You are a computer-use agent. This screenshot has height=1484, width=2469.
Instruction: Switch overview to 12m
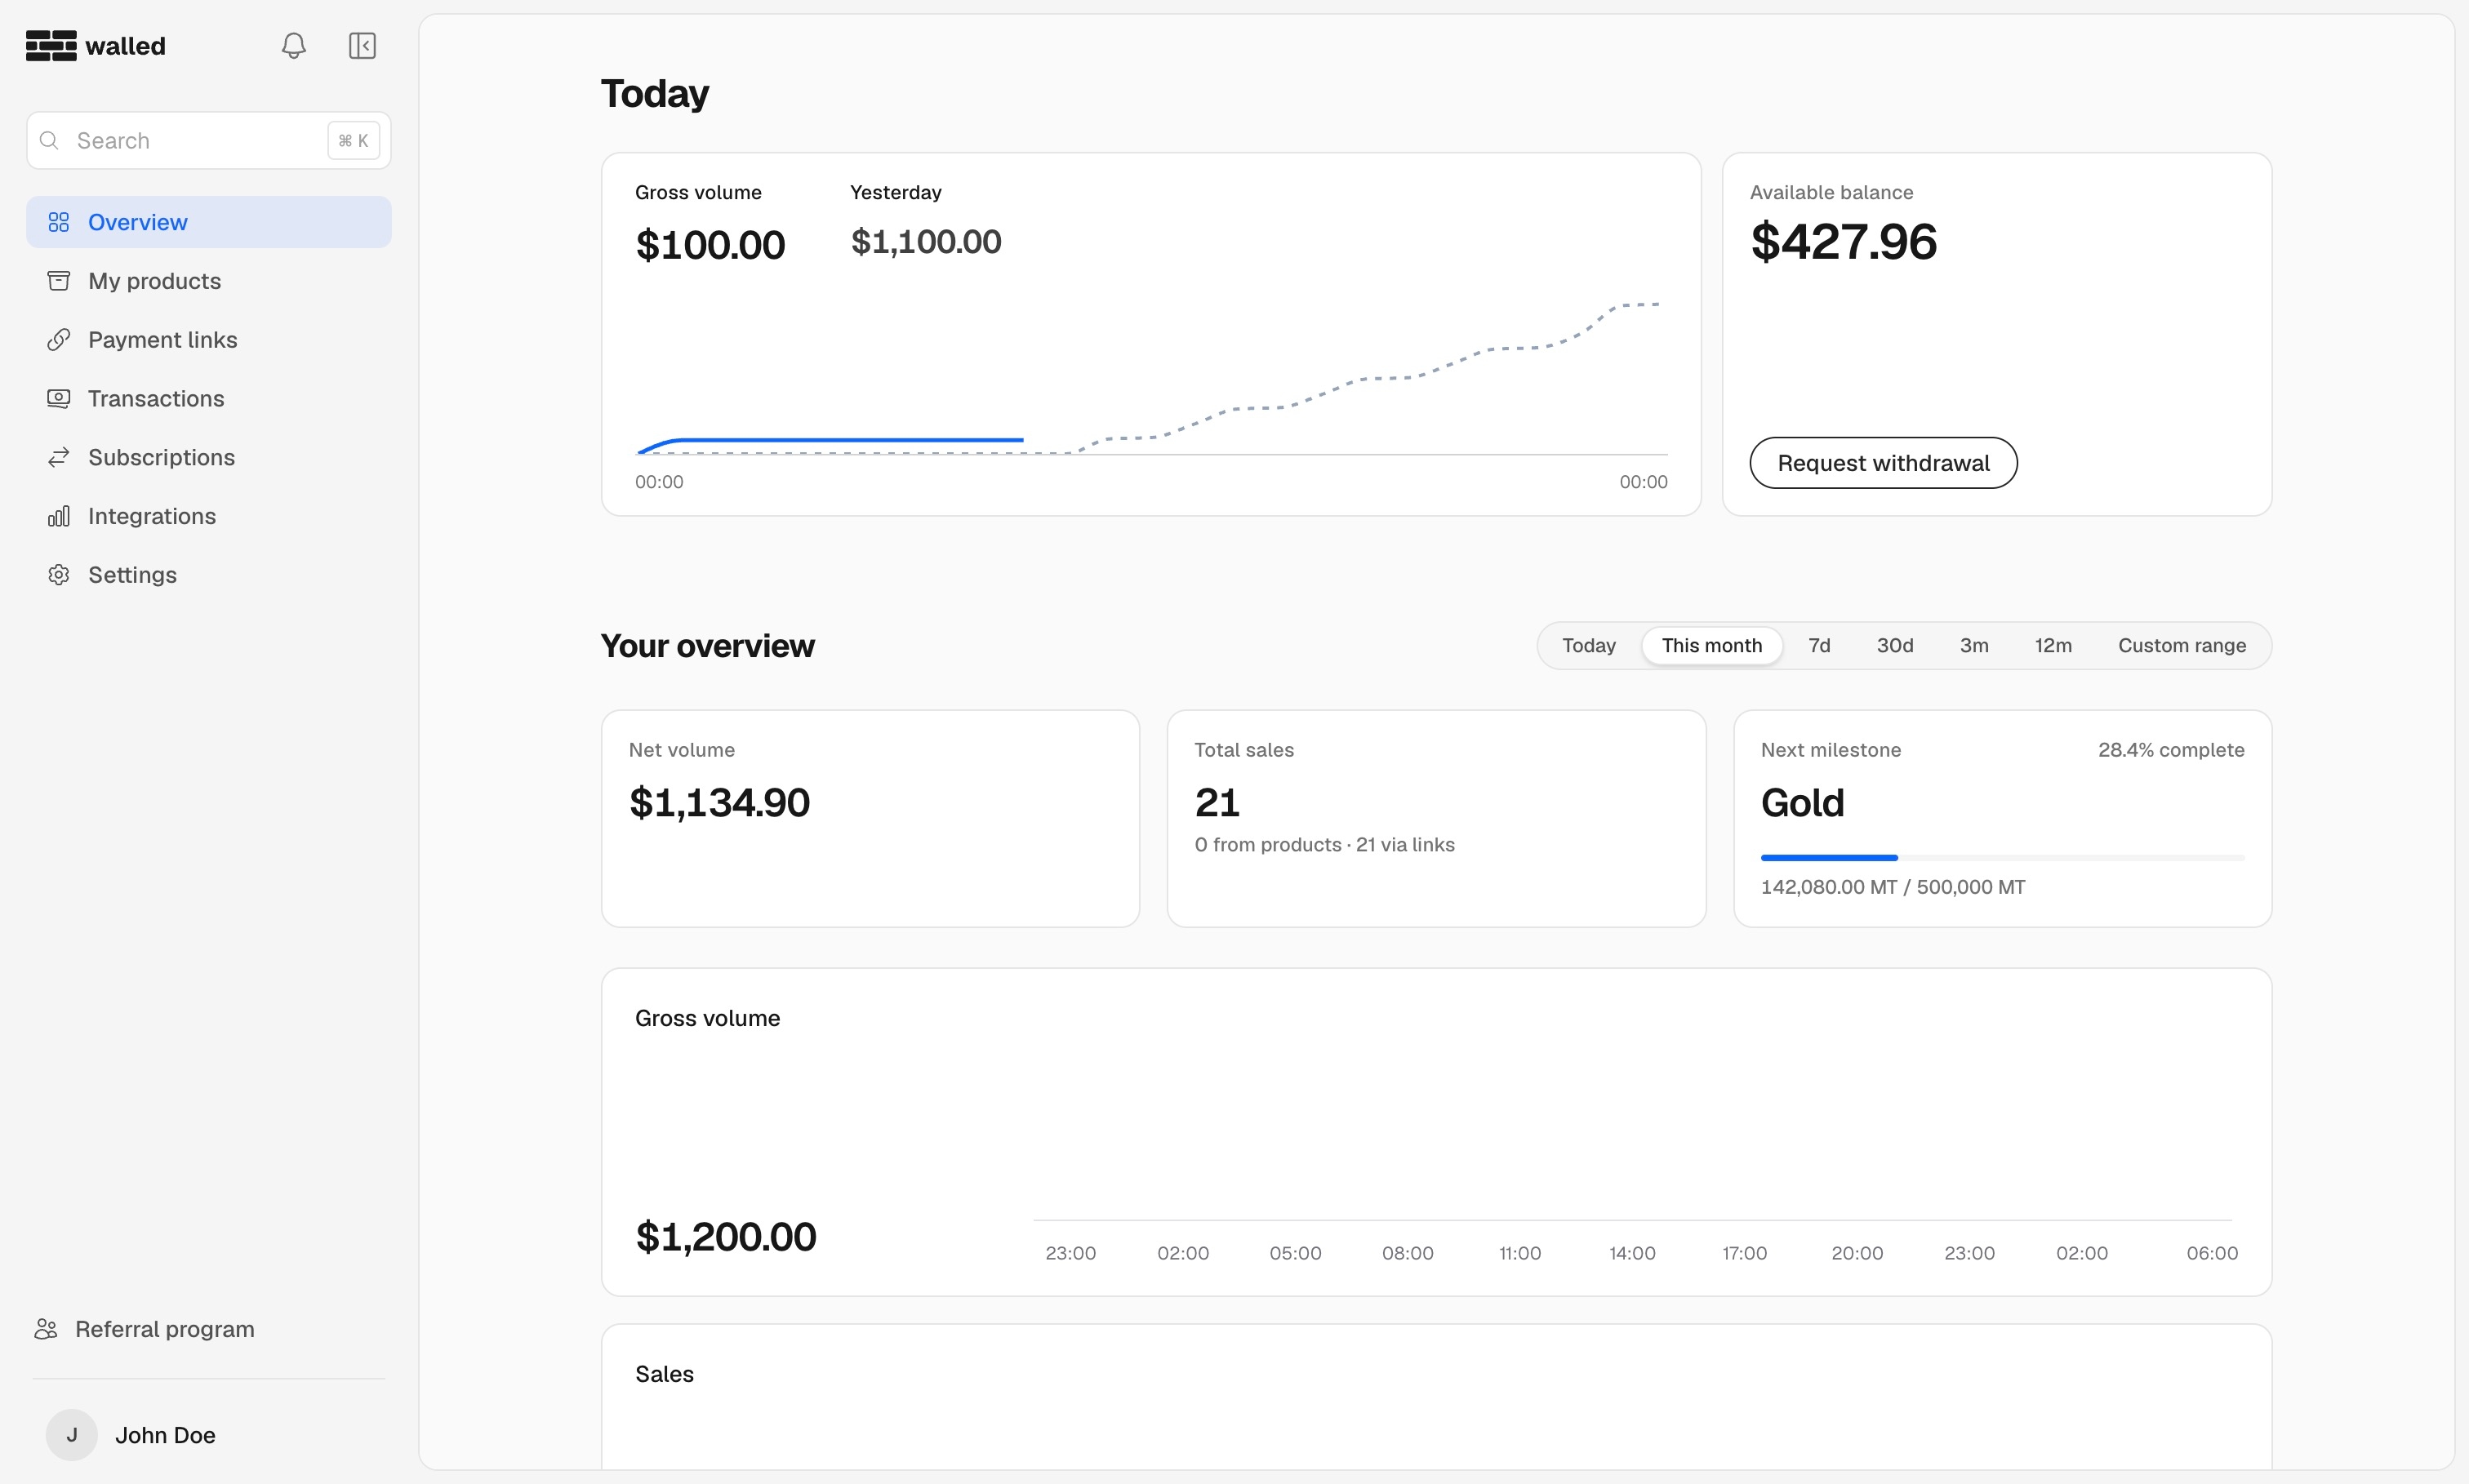coord(2053,646)
